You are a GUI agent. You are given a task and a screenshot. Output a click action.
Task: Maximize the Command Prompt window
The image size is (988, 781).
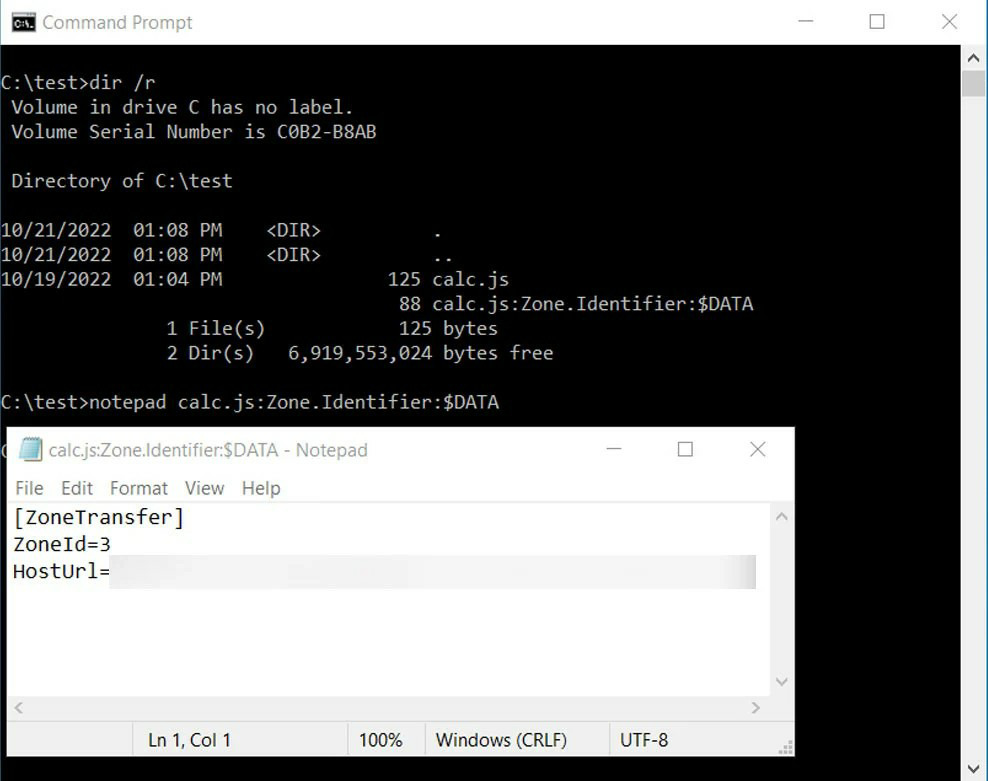point(877,22)
